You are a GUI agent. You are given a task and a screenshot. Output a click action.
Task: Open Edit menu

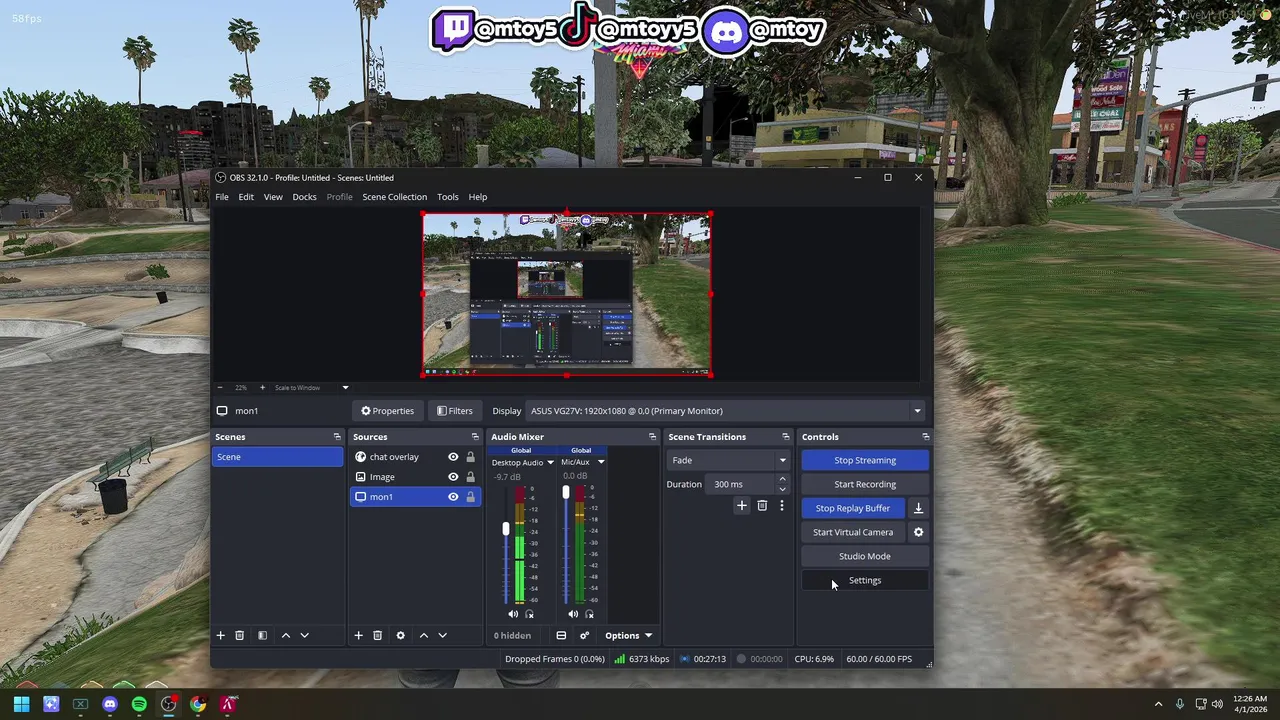pyautogui.click(x=246, y=197)
